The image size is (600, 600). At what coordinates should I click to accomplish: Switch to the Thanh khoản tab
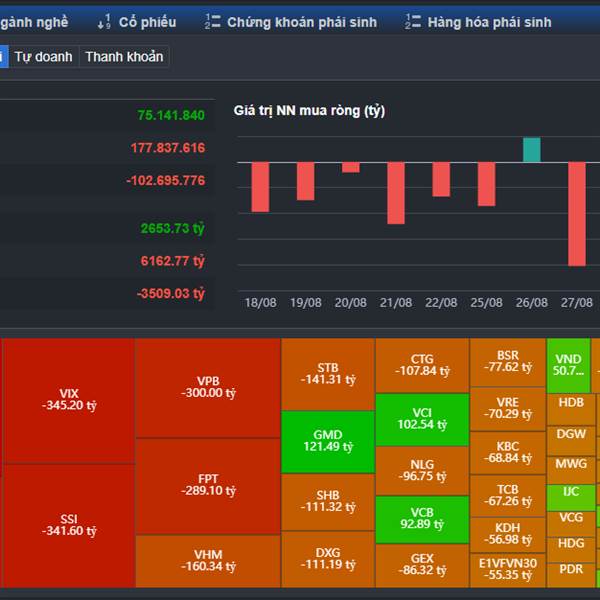pos(124,57)
